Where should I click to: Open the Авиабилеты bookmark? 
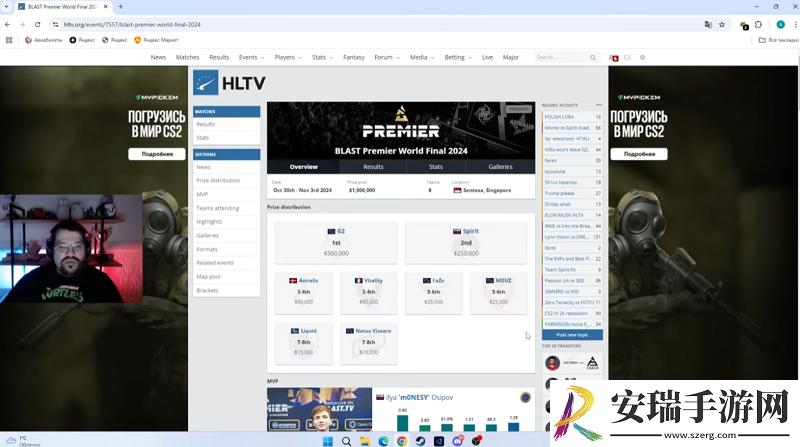click(x=44, y=40)
